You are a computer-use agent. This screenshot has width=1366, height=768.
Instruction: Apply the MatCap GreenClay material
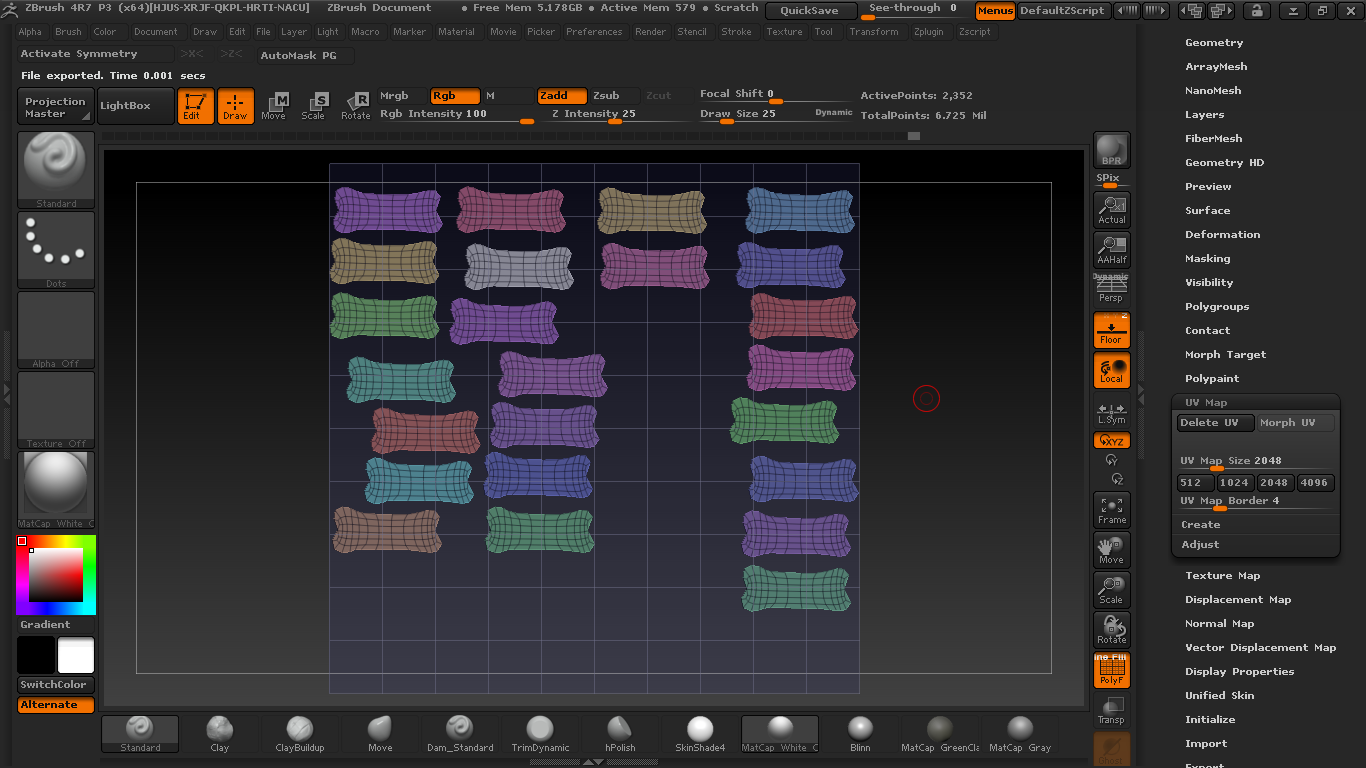click(940, 734)
